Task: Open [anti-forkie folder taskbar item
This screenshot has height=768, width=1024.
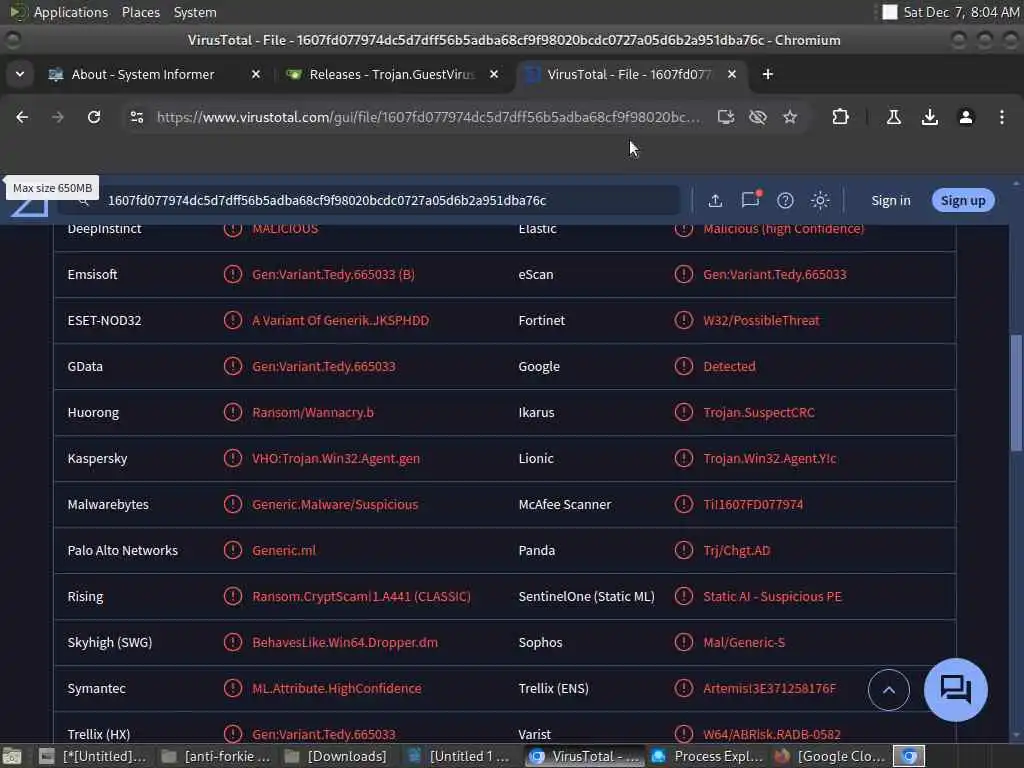Action: (x=216, y=756)
